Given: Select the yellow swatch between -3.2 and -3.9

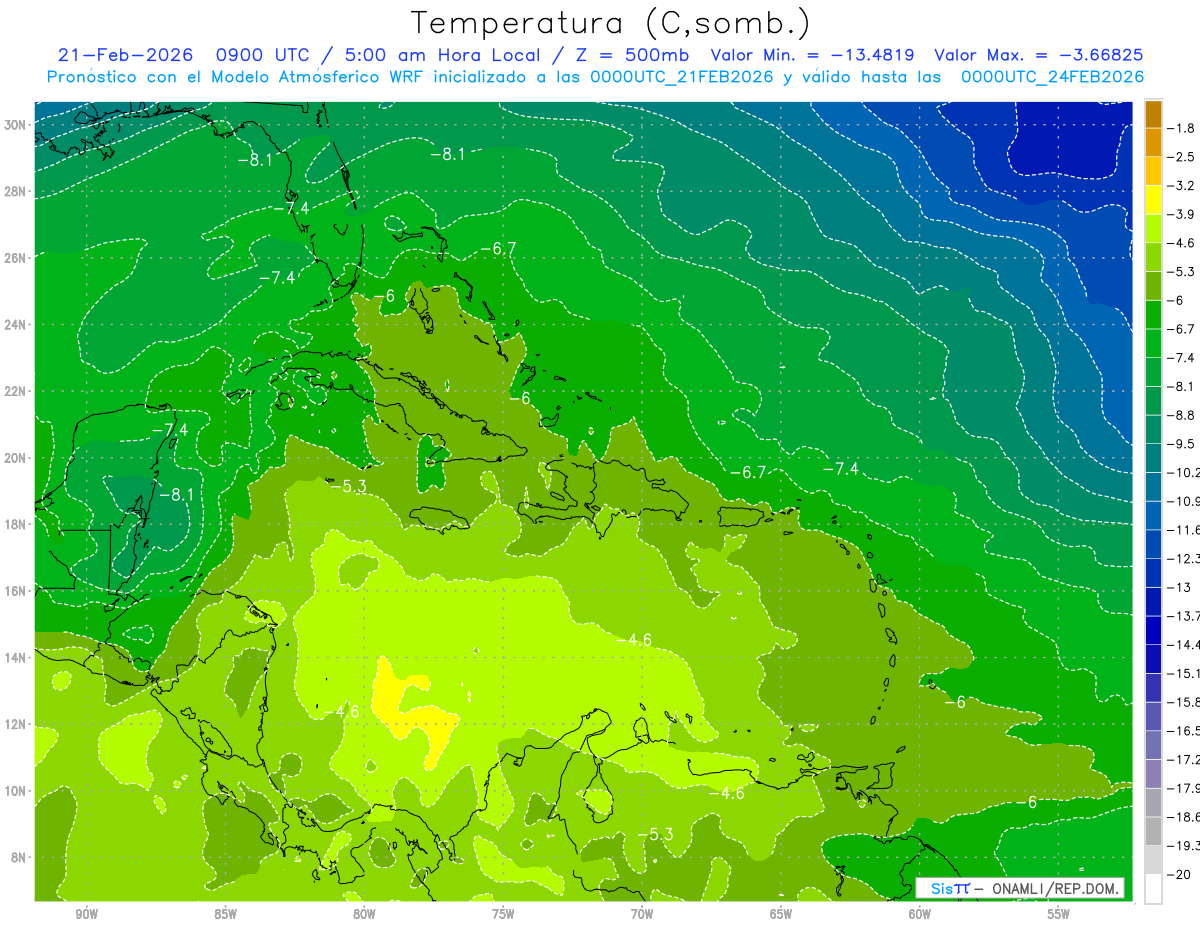Looking at the screenshot, I should pyautogui.click(x=1153, y=200).
